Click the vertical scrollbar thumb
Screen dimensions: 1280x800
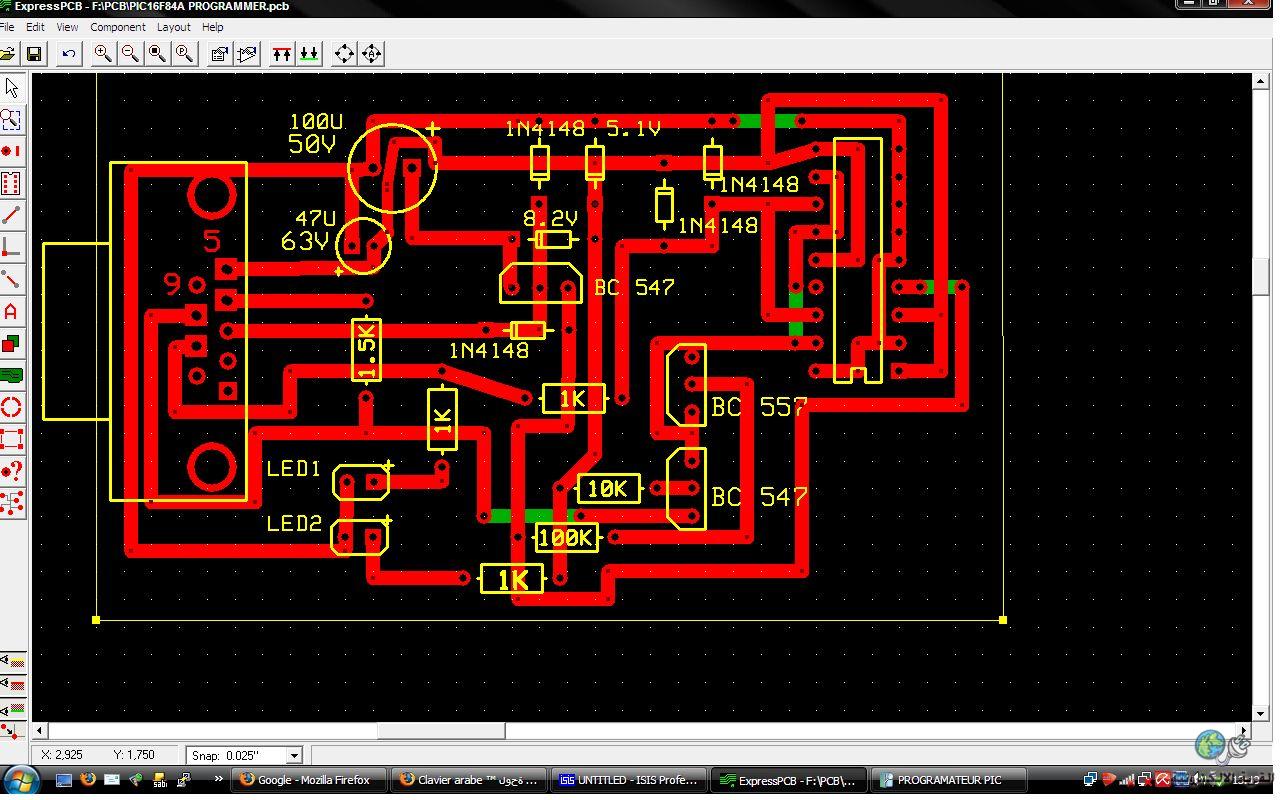coord(1261,276)
